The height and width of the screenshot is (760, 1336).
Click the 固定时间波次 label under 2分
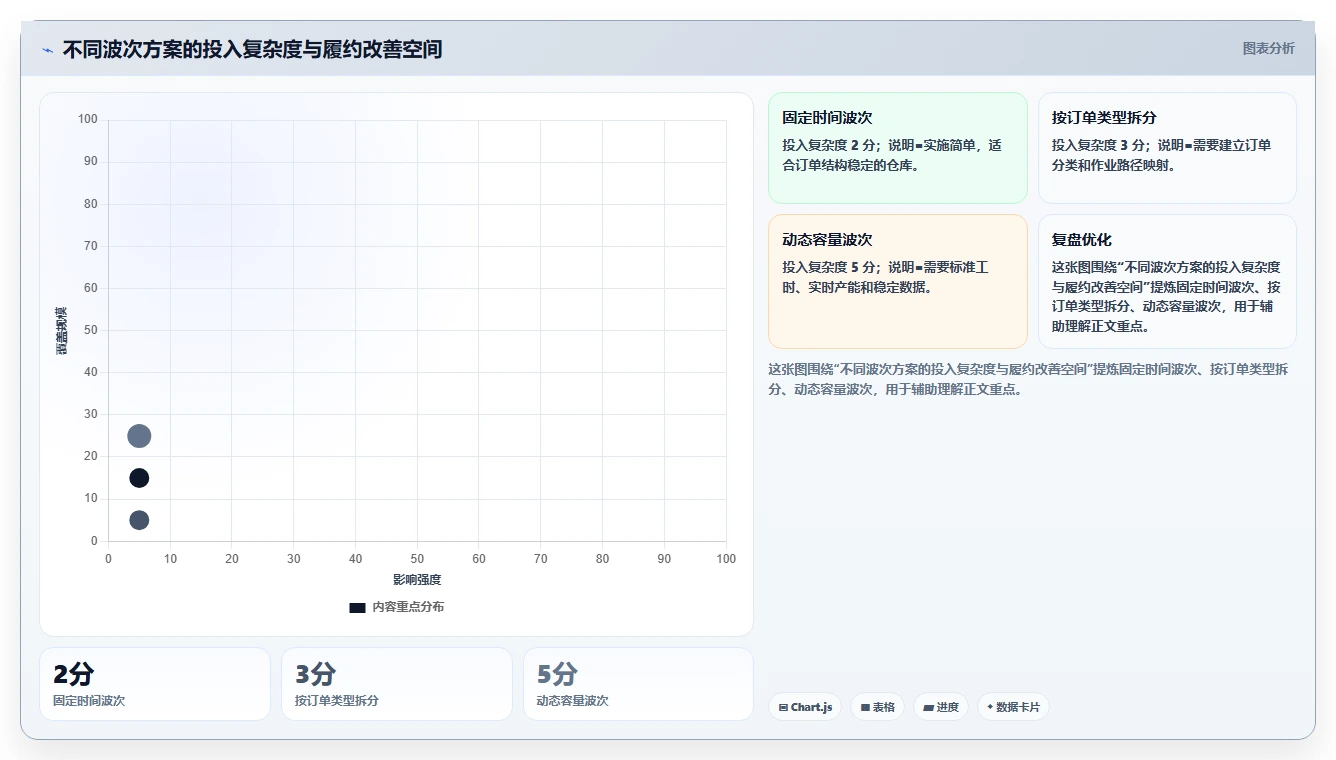pyautogui.click(x=89, y=701)
